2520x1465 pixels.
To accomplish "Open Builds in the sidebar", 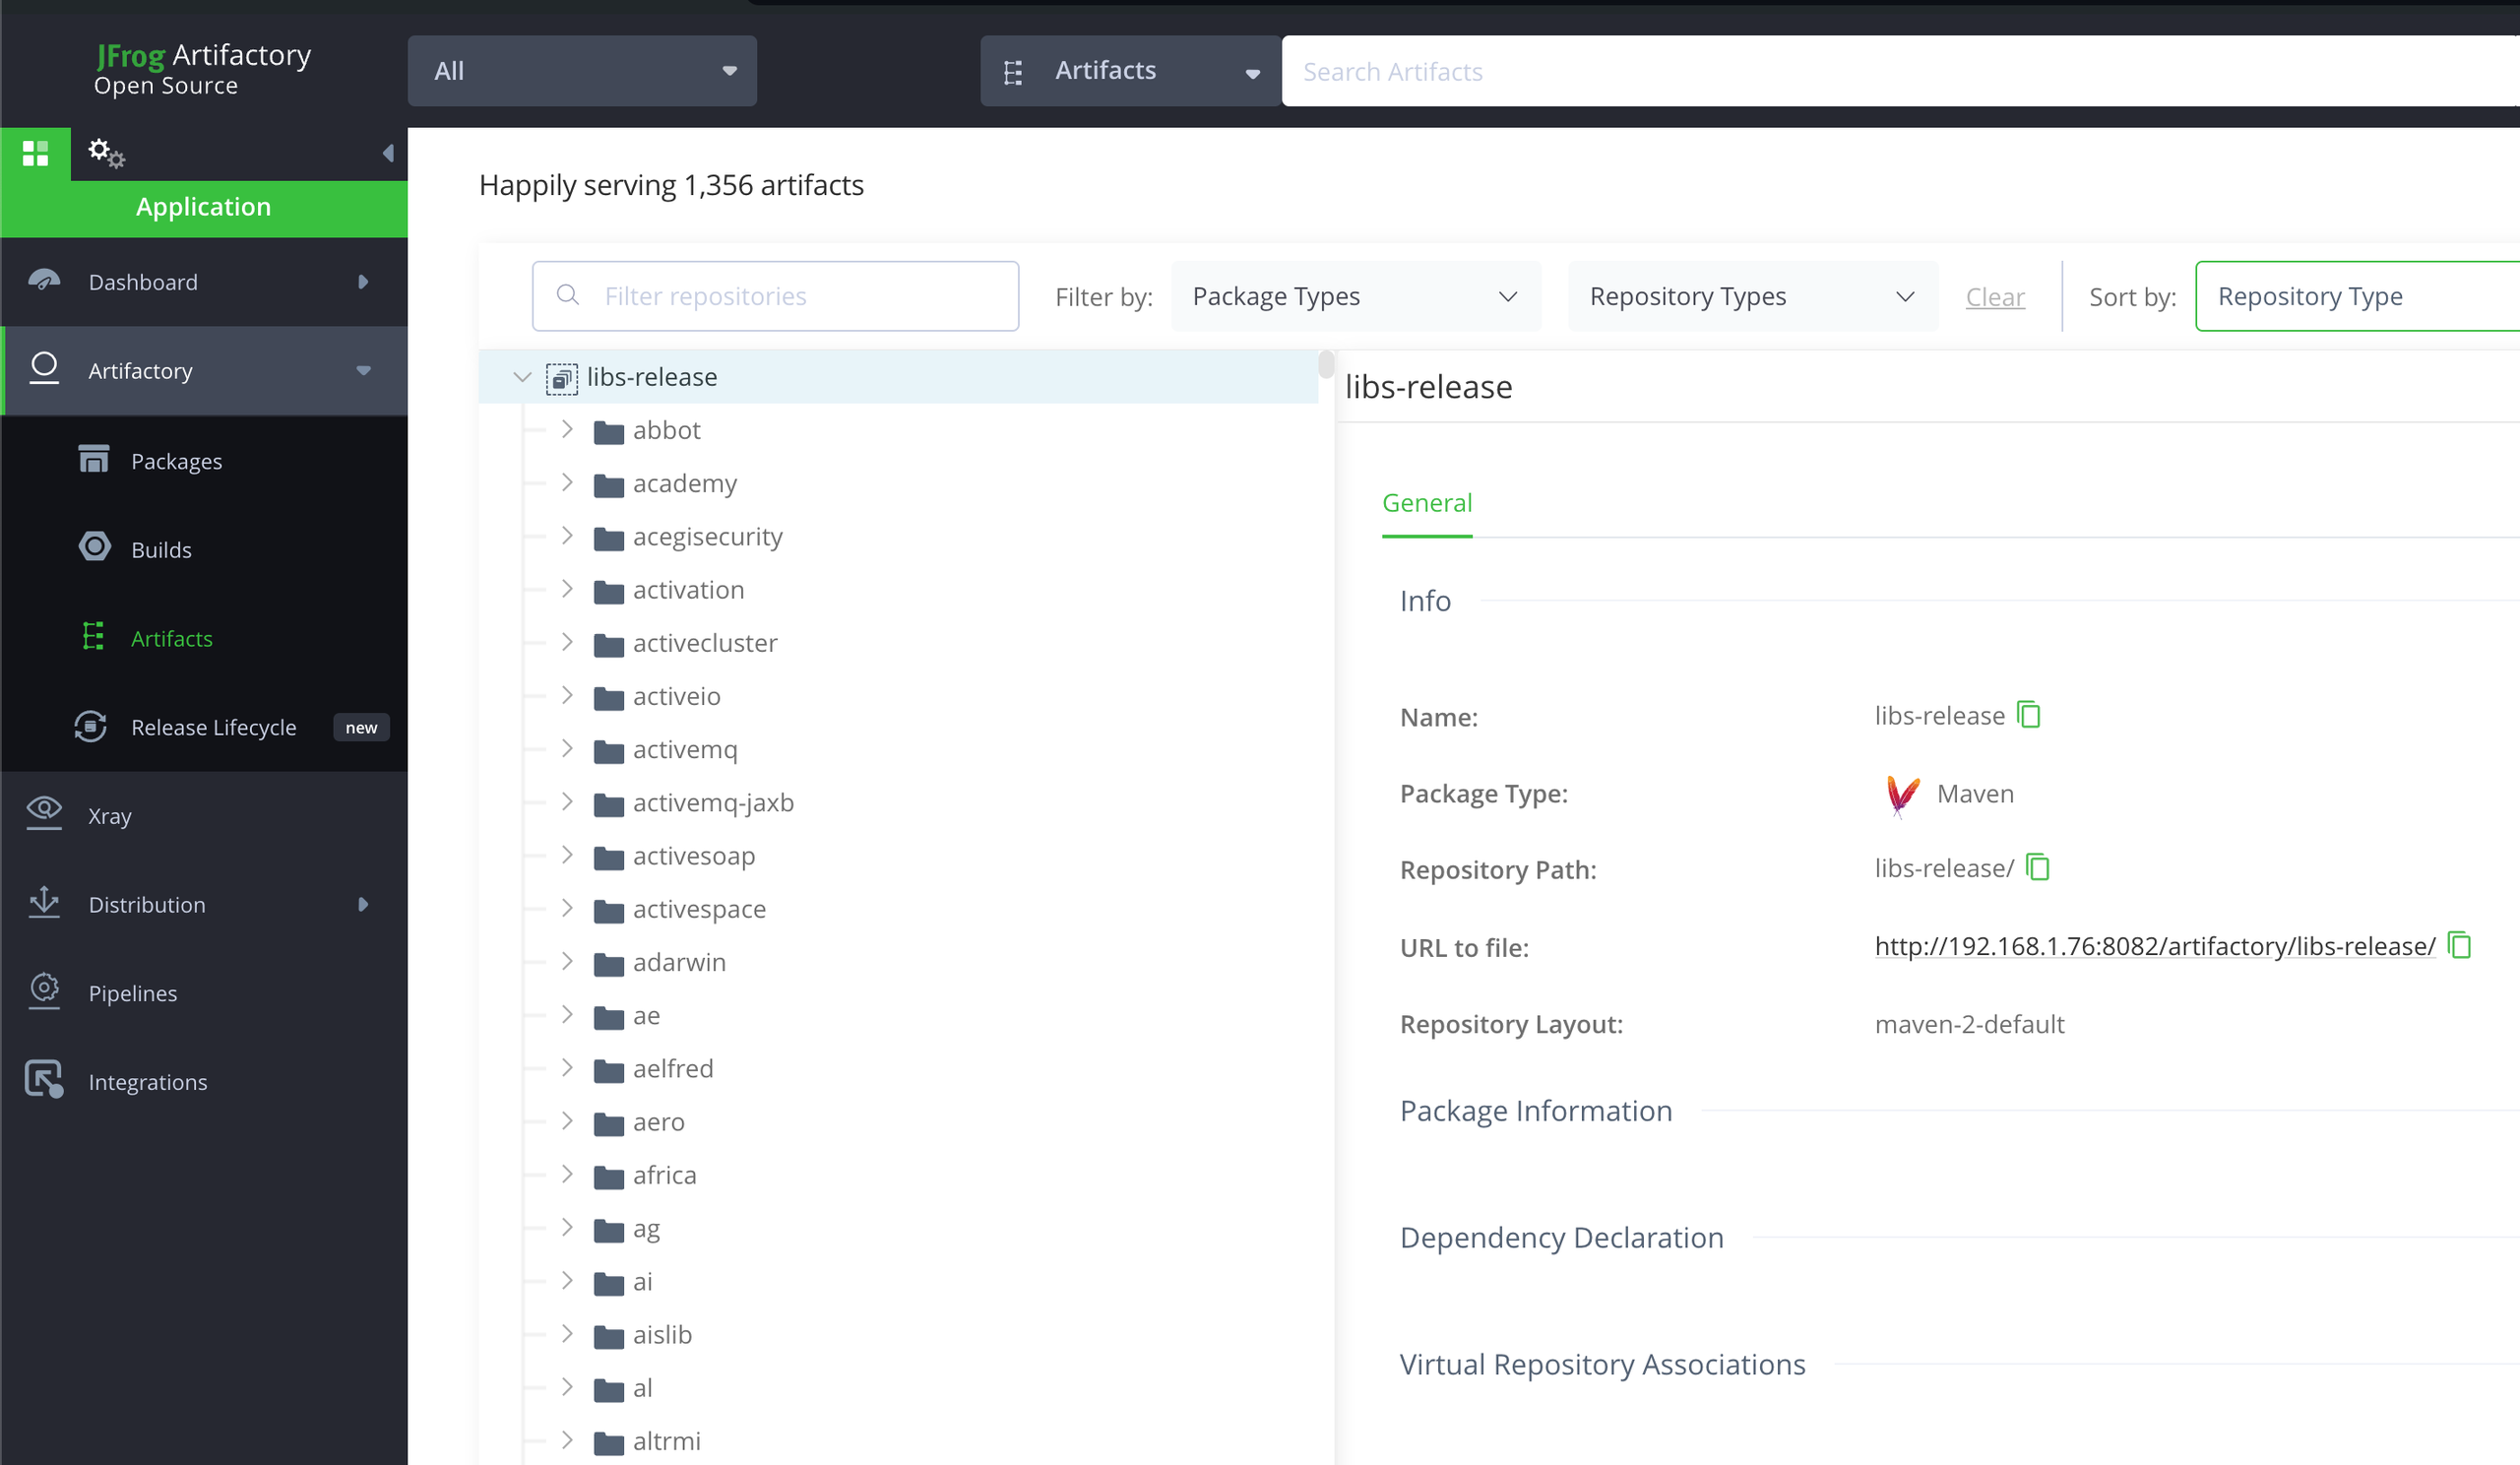I will (161, 550).
